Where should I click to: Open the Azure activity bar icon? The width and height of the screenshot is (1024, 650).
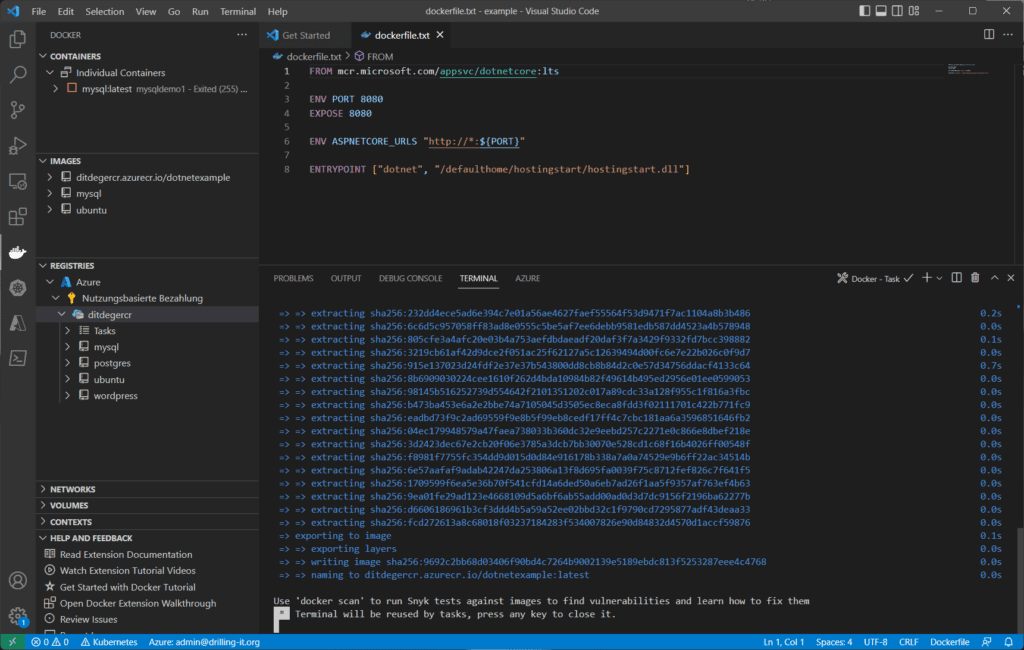[18, 323]
